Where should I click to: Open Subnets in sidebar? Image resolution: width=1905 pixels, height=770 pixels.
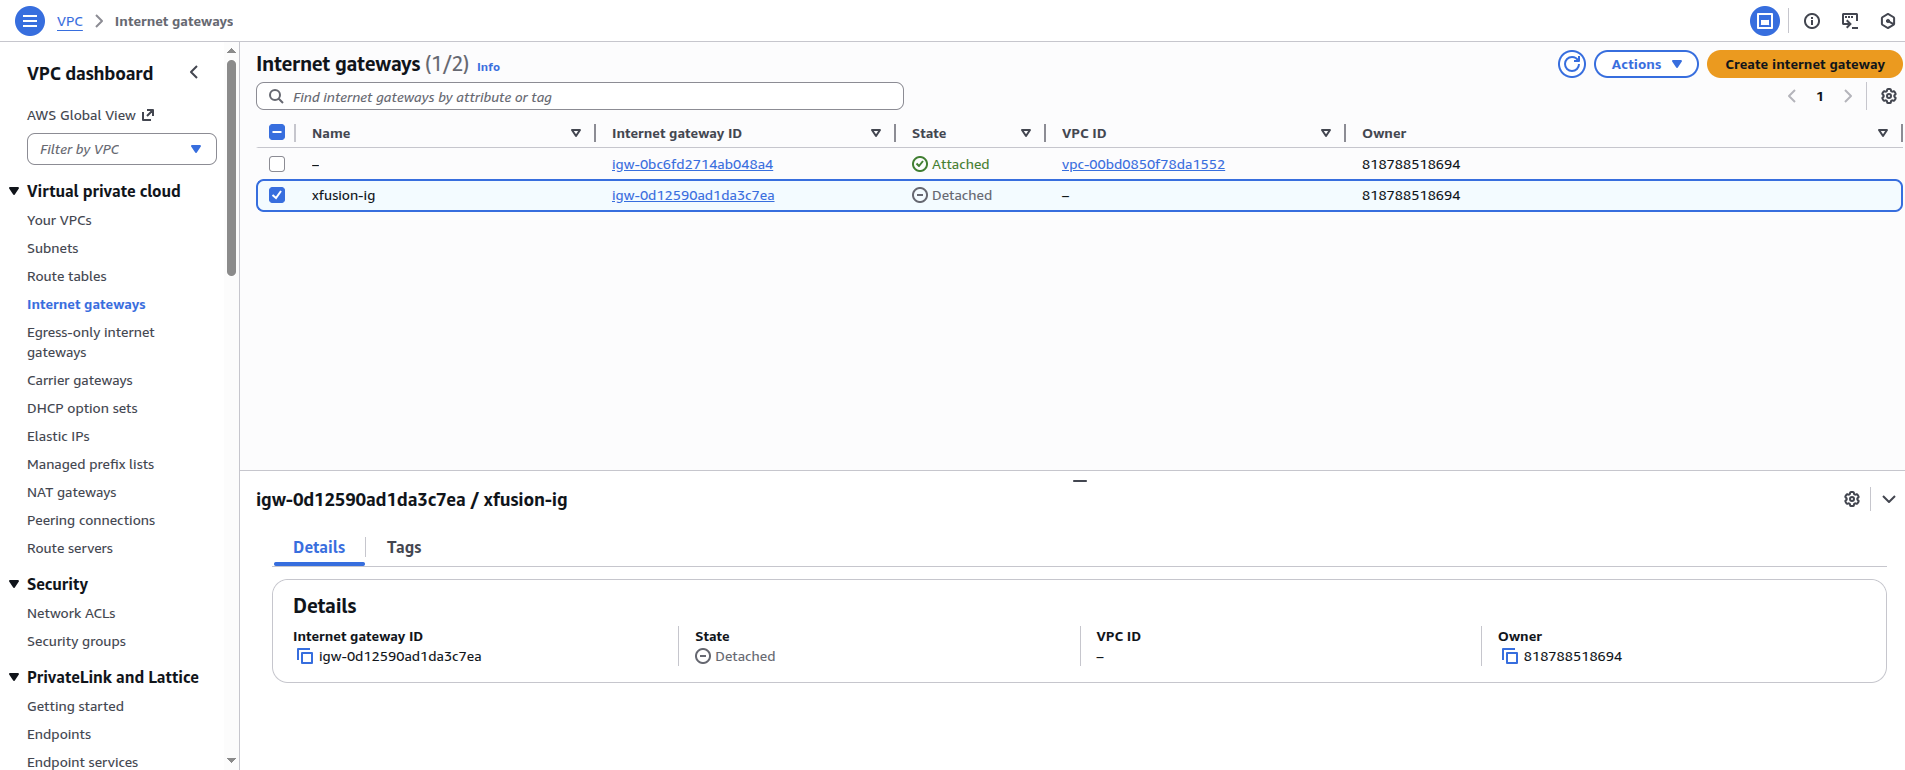pyautogui.click(x=52, y=248)
